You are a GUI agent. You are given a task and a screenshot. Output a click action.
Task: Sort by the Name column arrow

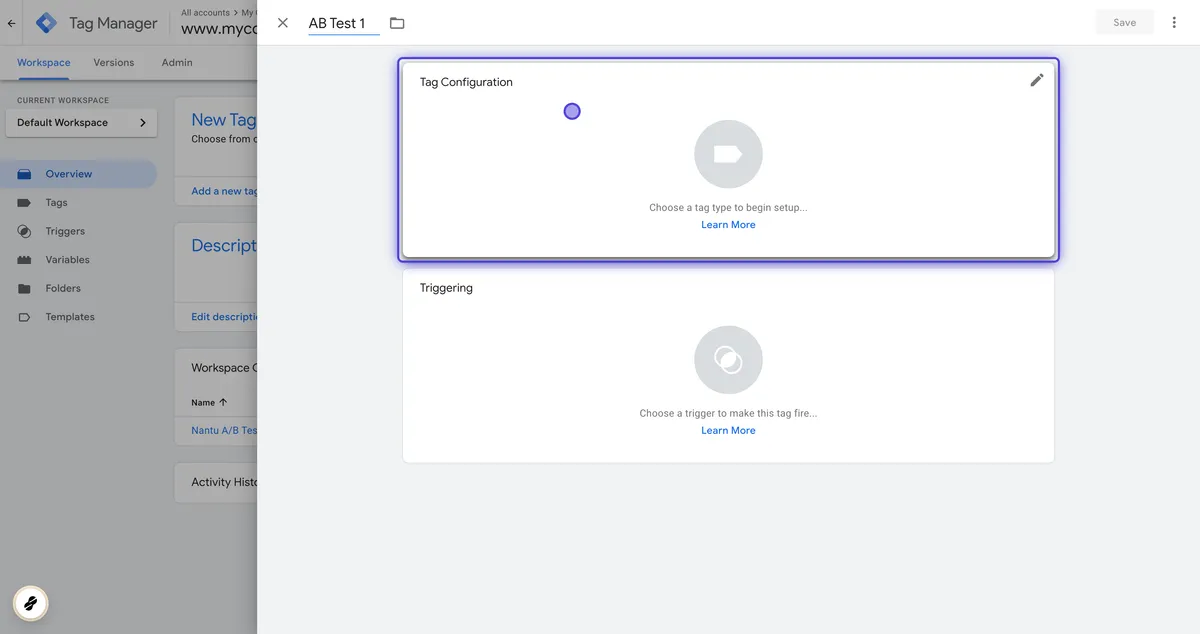pyautogui.click(x=223, y=402)
